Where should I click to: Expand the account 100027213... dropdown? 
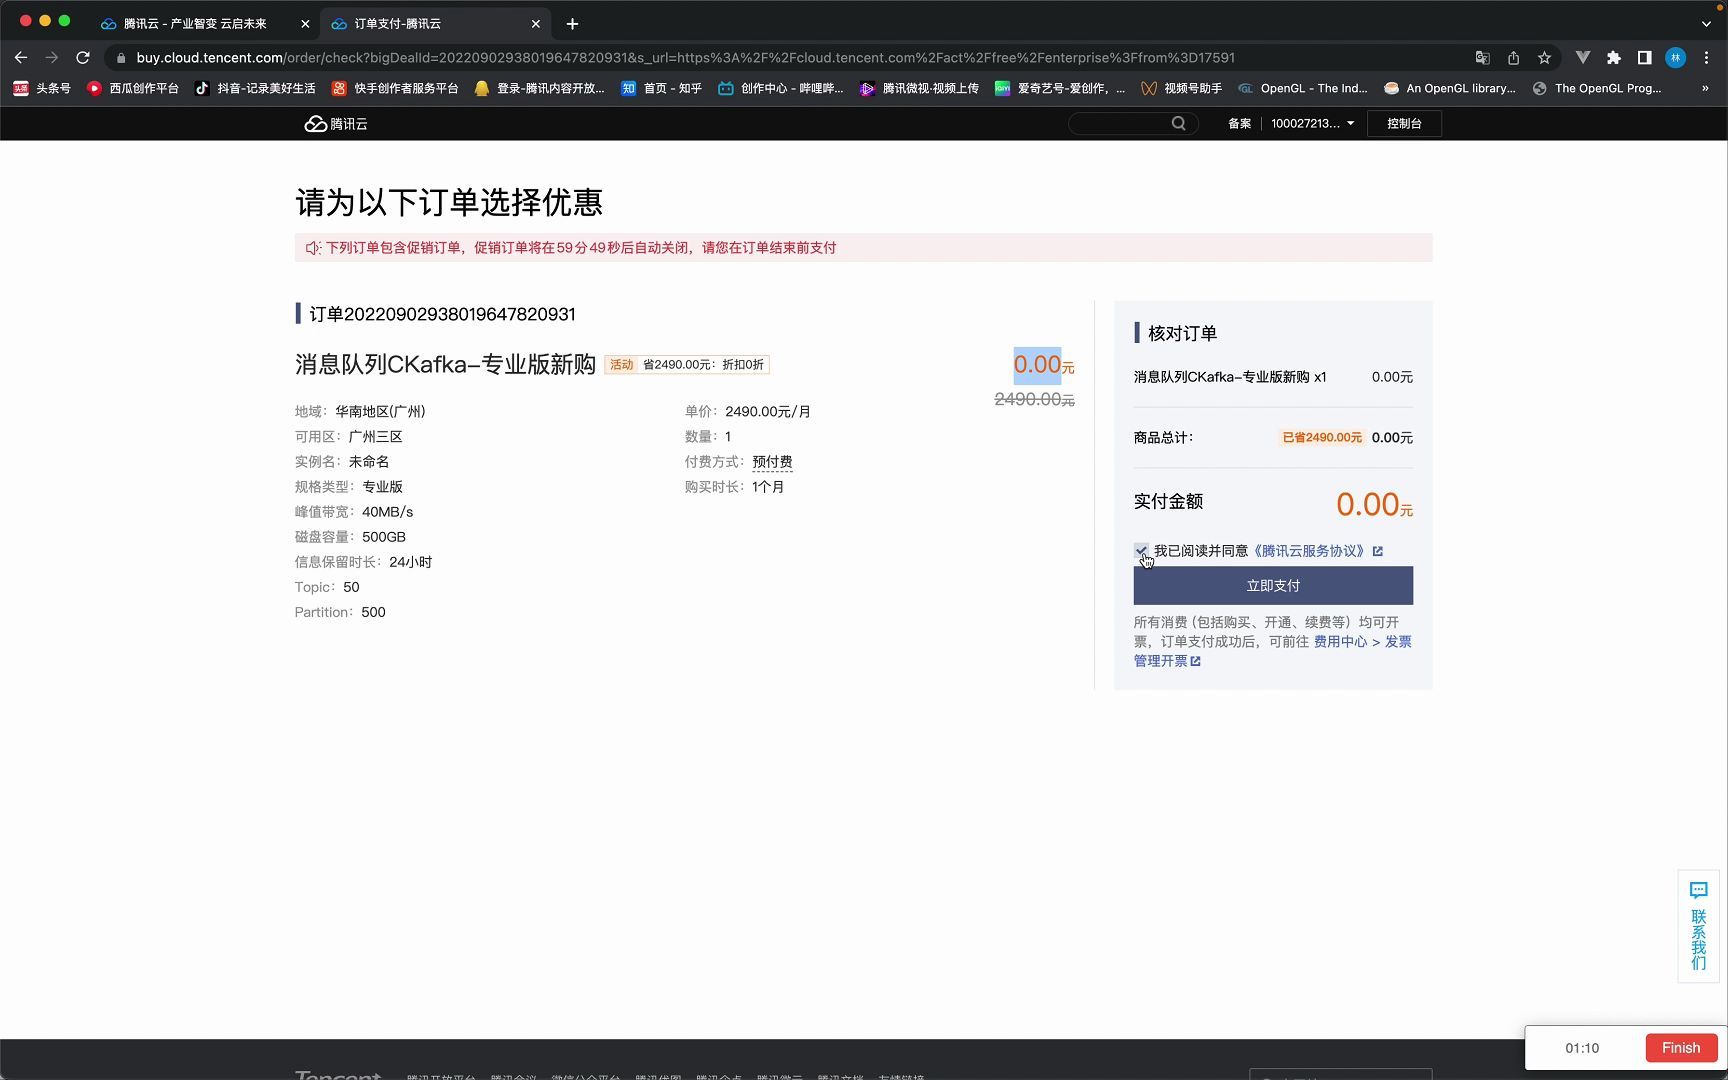click(x=1313, y=124)
